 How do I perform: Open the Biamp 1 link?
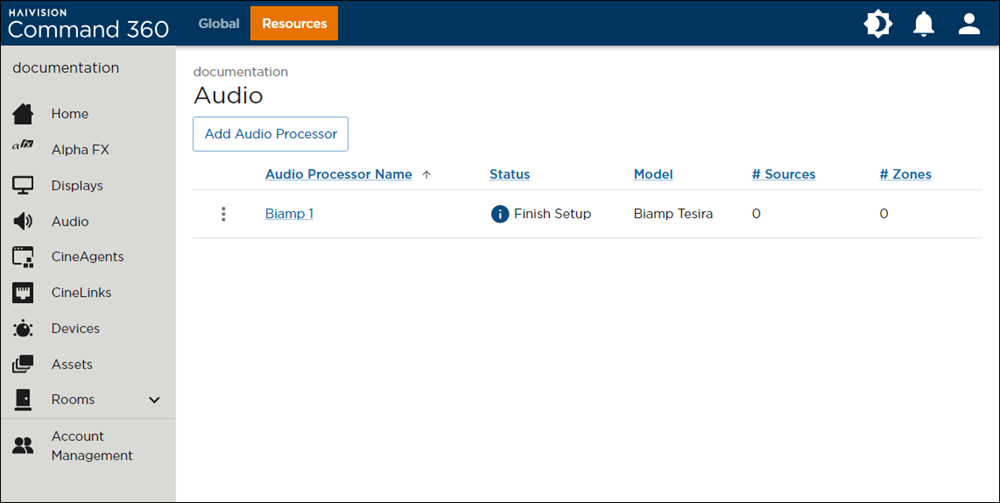pyautogui.click(x=289, y=214)
